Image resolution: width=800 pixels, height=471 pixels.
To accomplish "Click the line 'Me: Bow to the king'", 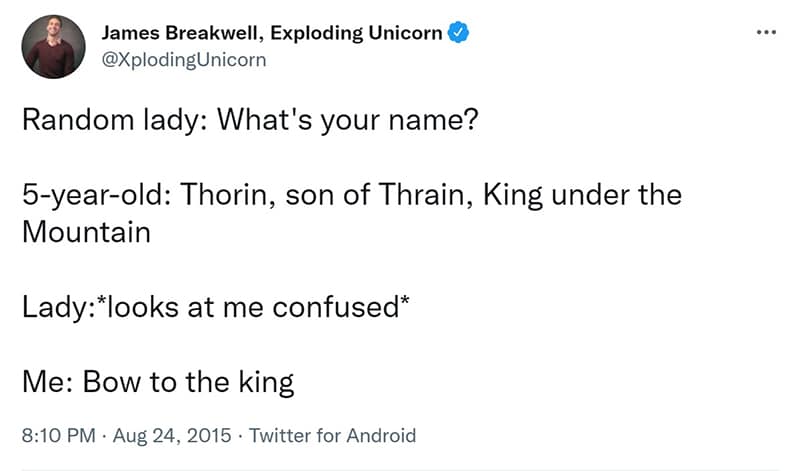I will 158,382.
